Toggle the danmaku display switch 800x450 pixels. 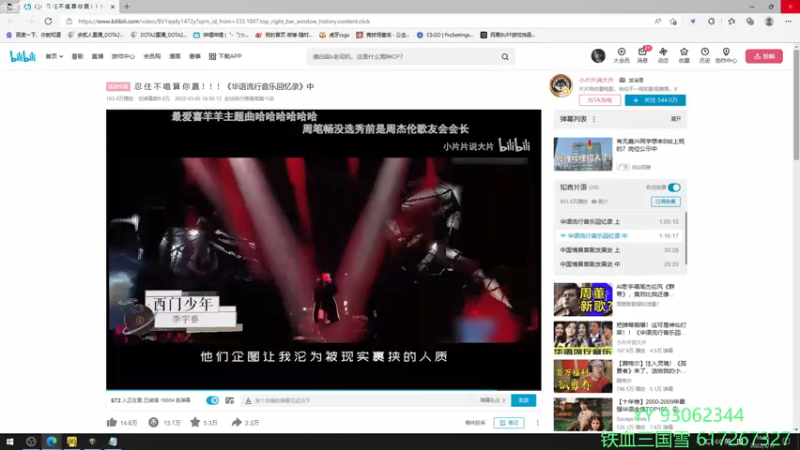[x=212, y=401]
